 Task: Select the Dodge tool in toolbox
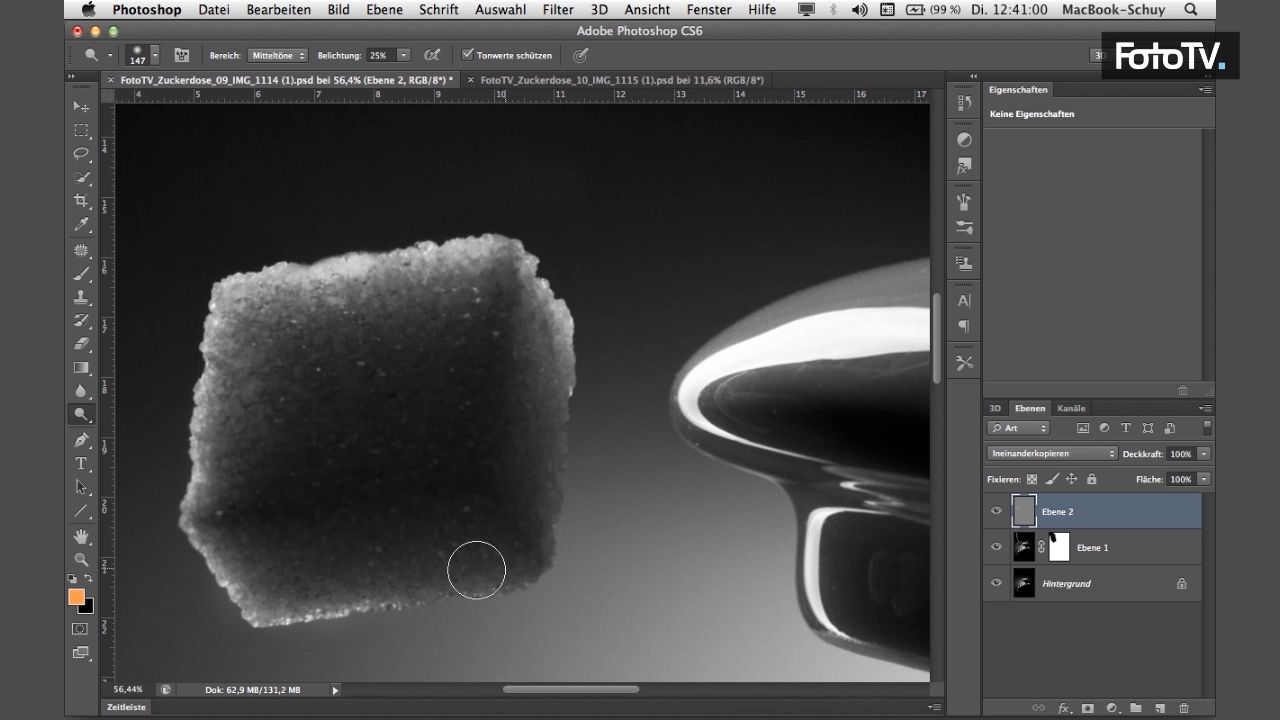click(81, 414)
